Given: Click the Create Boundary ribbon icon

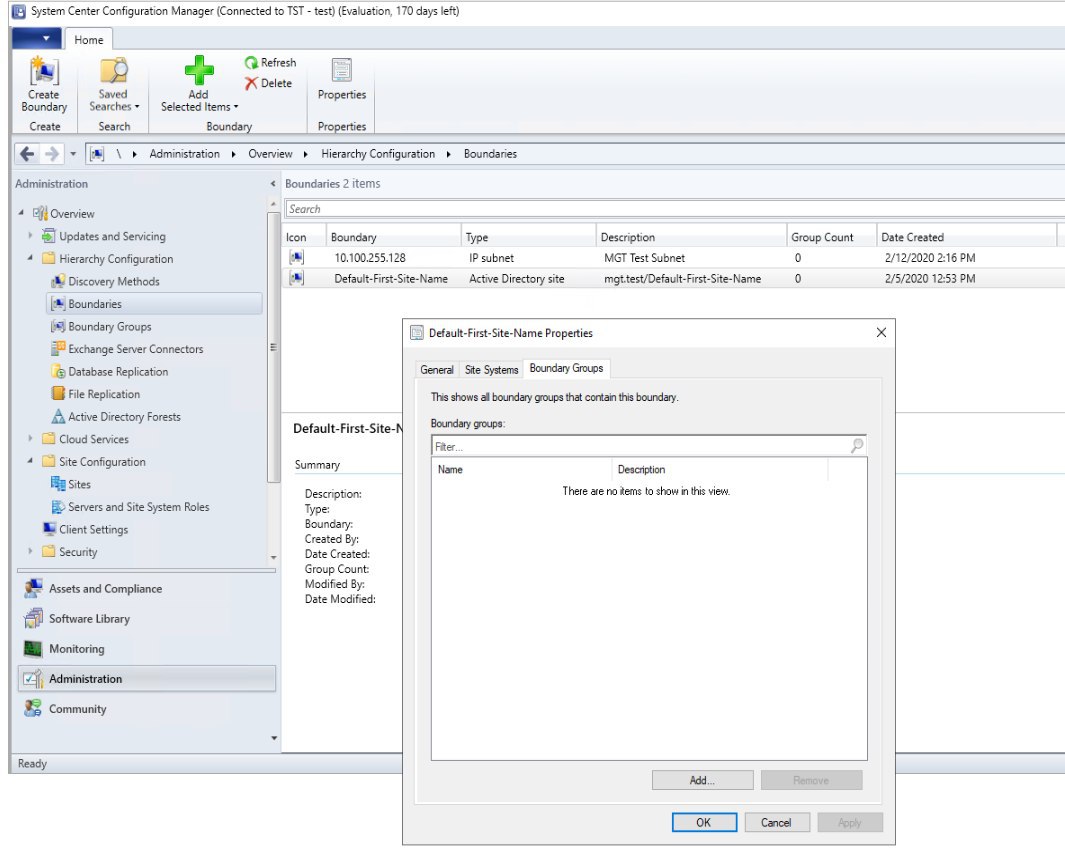Looking at the screenshot, I should coord(44,71).
